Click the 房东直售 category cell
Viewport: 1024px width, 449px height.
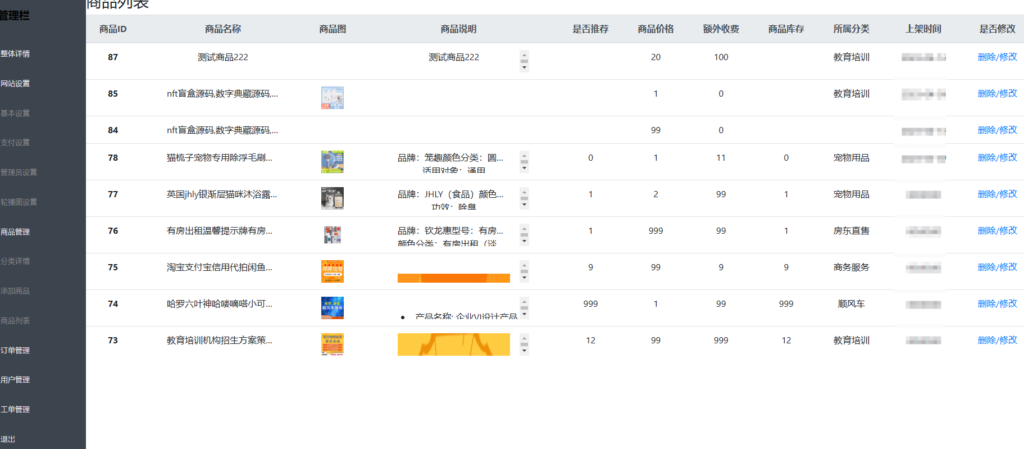pyautogui.click(x=852, y=230)
